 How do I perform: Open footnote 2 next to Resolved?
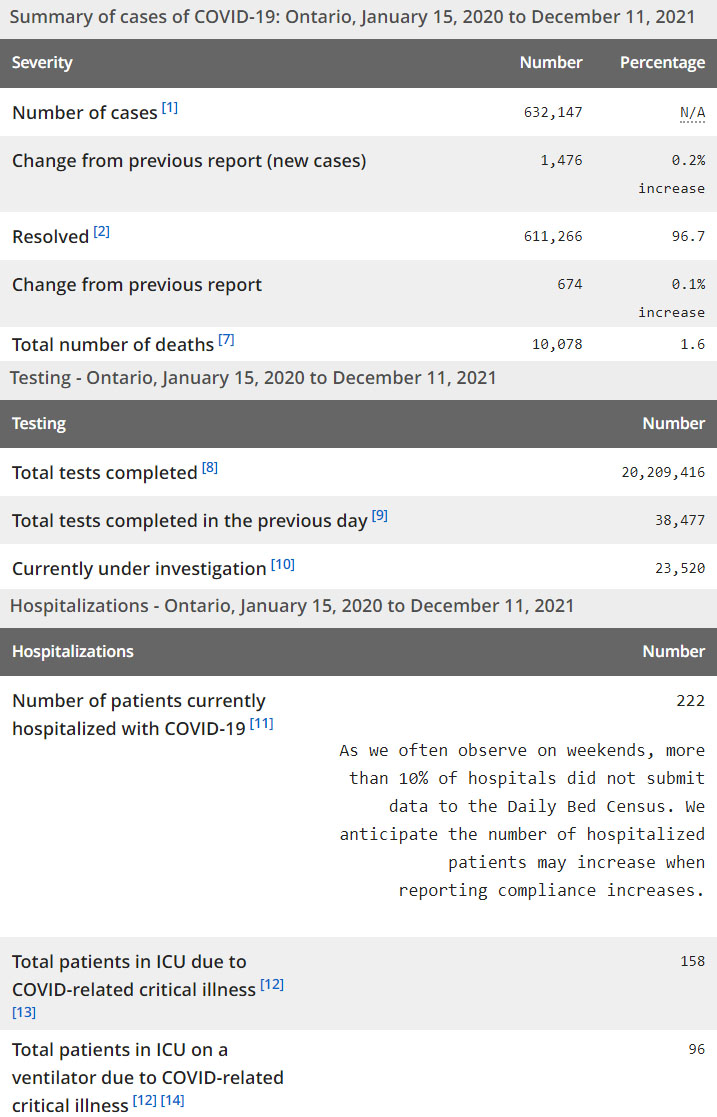[102, 232]
